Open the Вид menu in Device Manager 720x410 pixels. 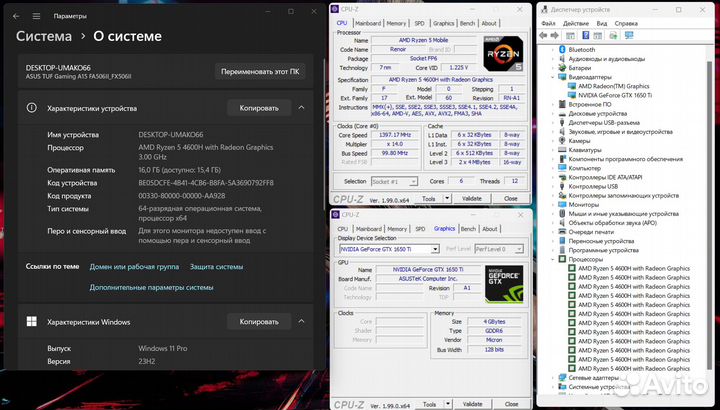(602, 23)
